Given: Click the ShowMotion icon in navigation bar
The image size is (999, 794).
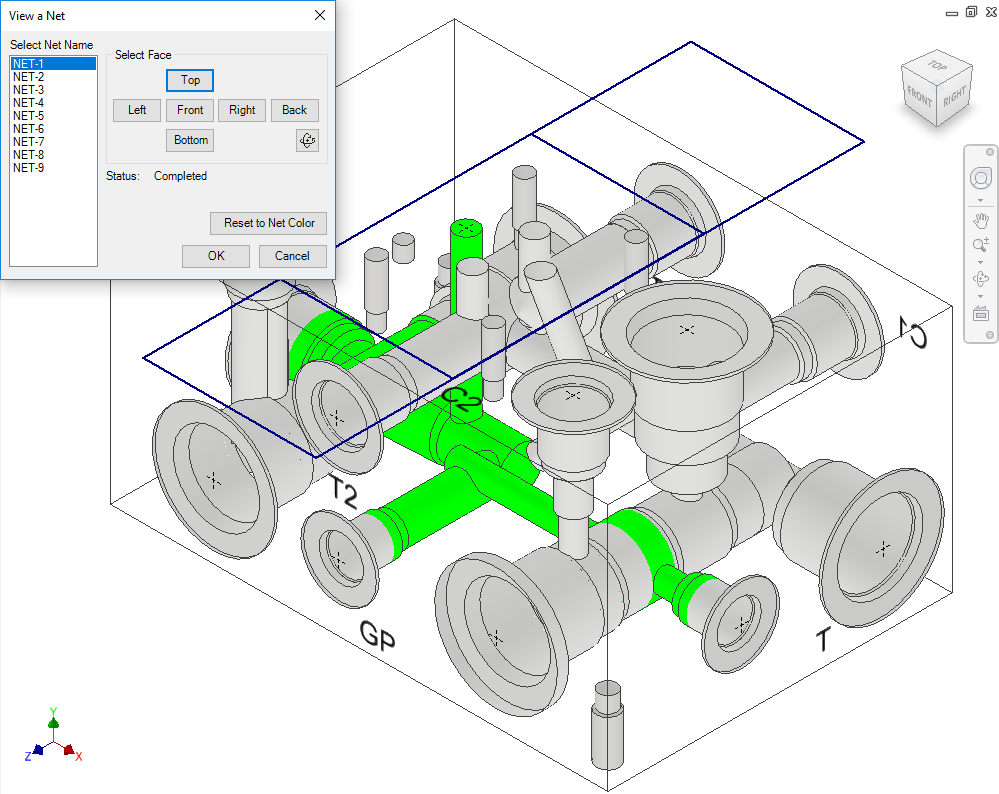Looking at the screenshot, I should [x=980, y=314].
